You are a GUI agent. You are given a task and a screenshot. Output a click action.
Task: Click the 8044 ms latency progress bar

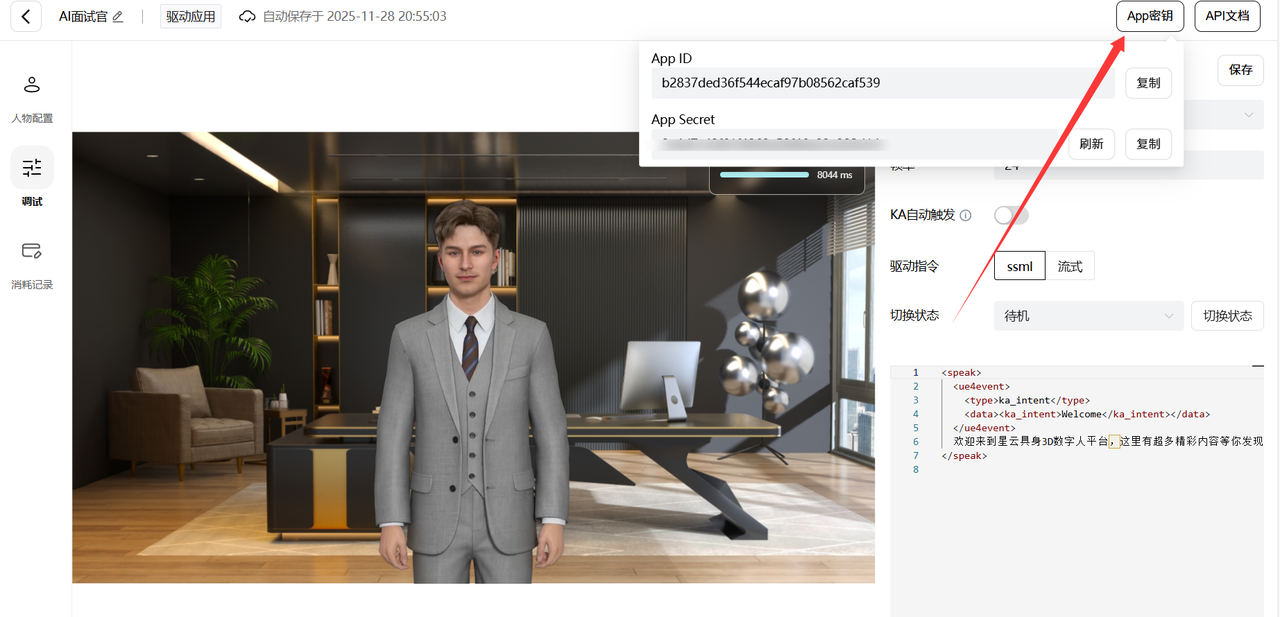tap(764, 175)
